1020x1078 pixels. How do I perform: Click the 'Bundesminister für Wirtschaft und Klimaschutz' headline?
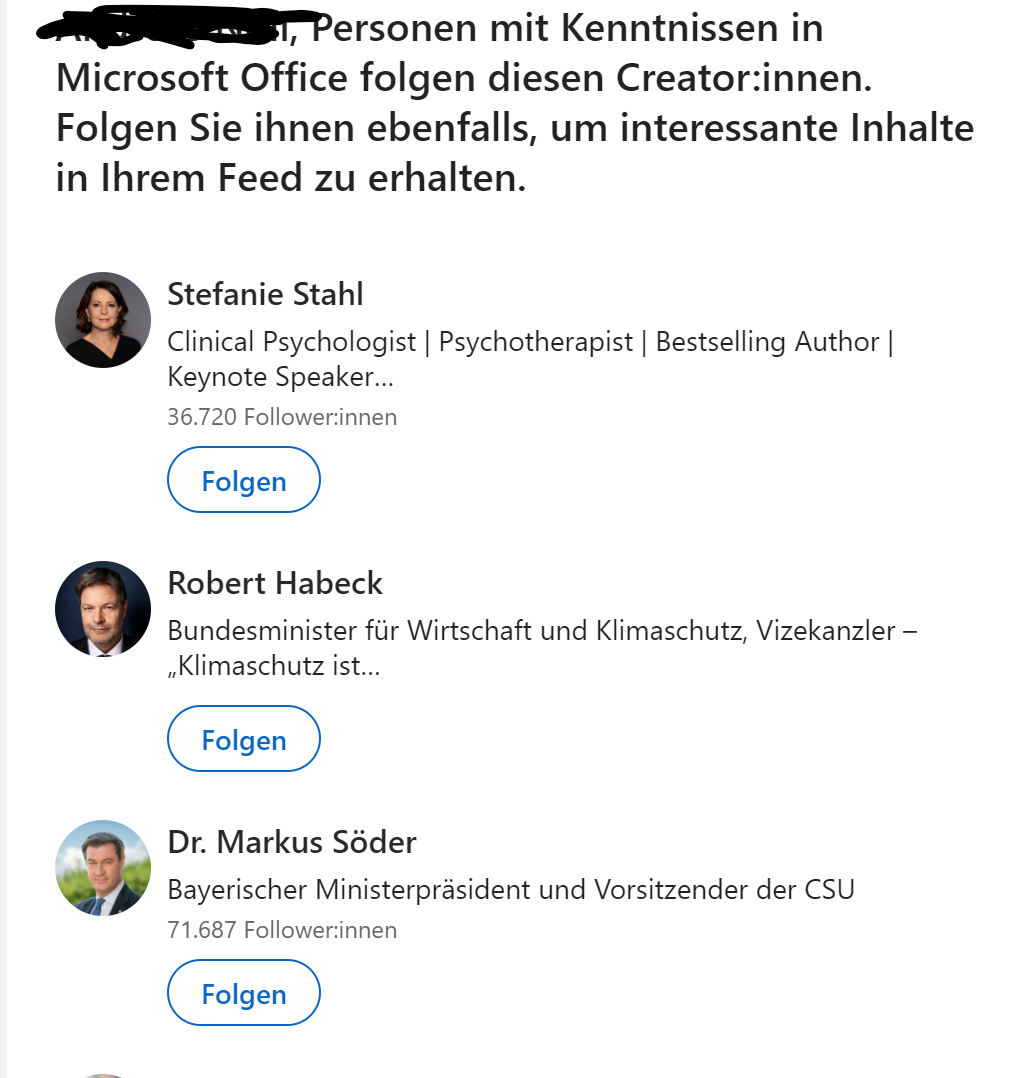point(542,631)
